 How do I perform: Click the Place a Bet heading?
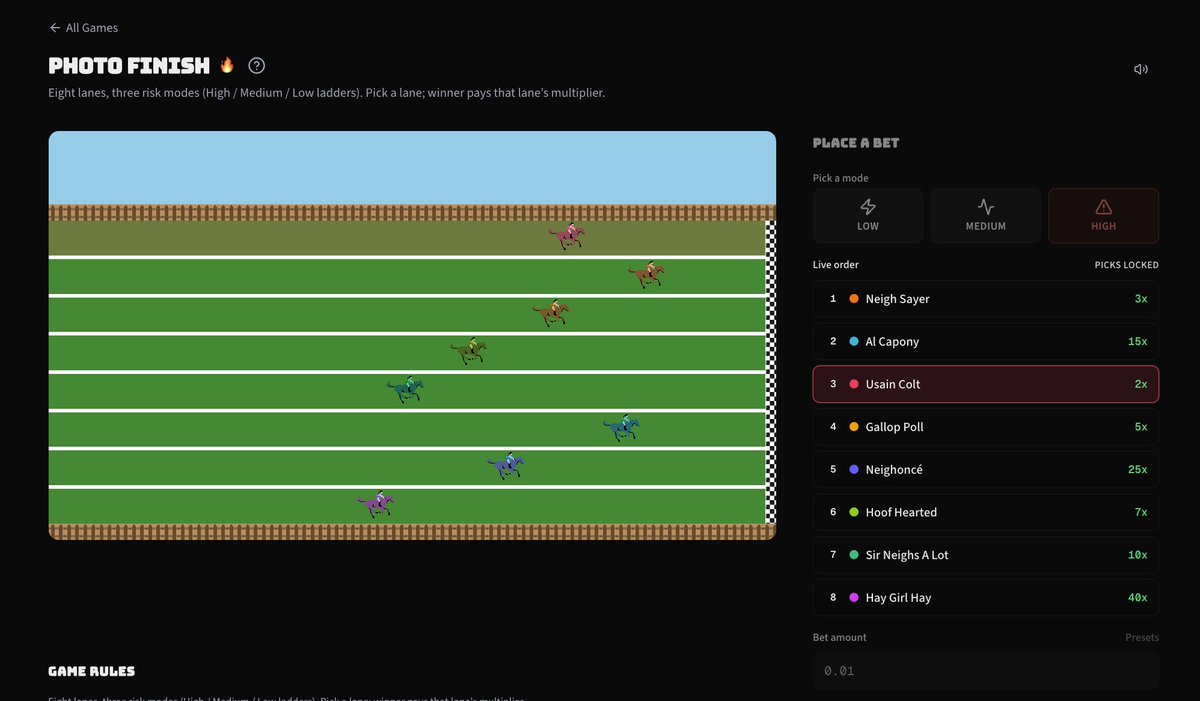[856, 143]
